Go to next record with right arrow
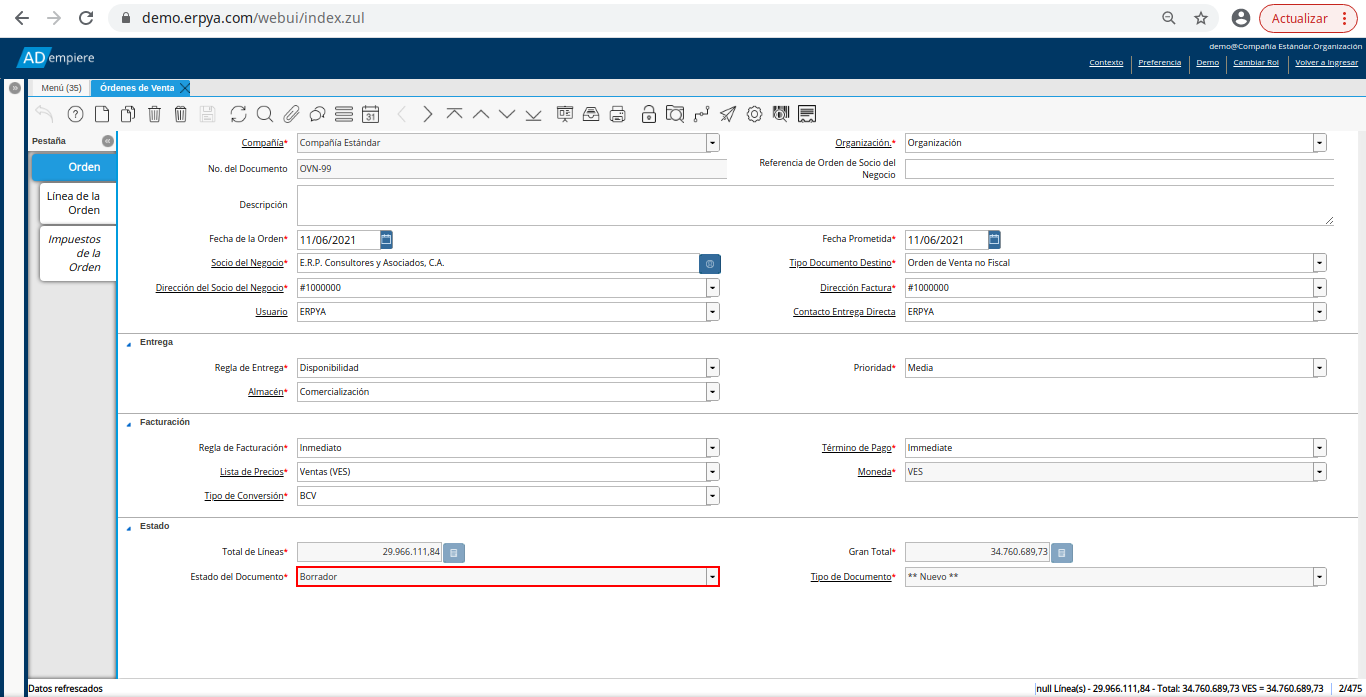 tap(428, 114)
